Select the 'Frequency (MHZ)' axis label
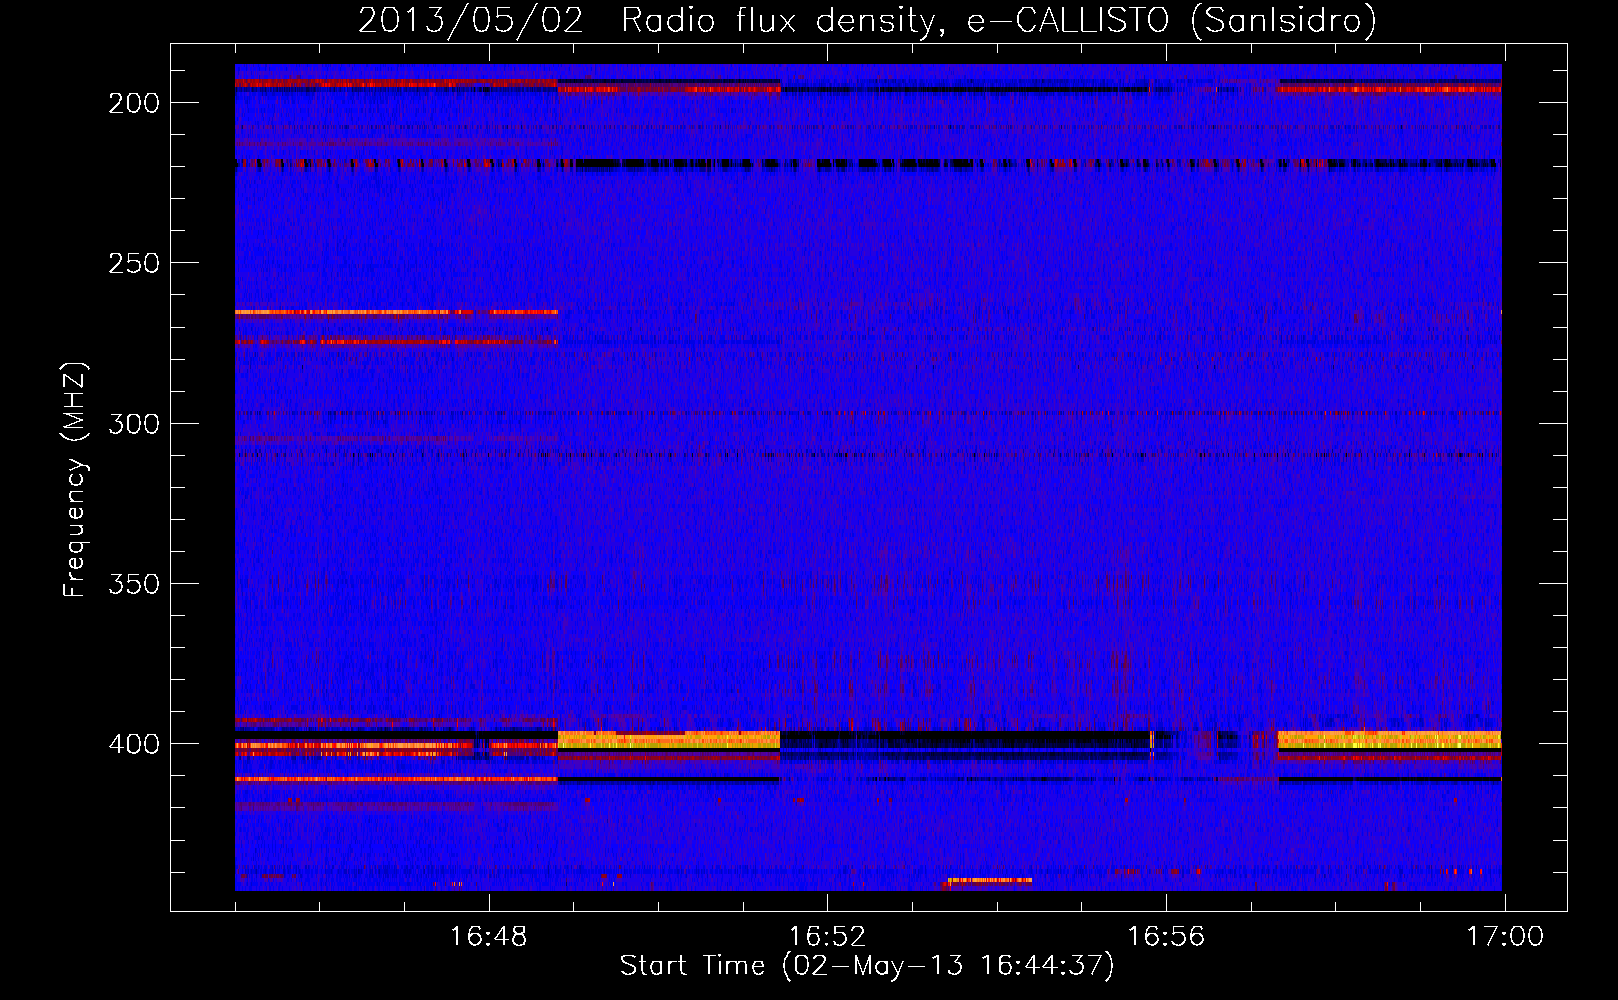1618x1000 pixels. pos(75,480)
